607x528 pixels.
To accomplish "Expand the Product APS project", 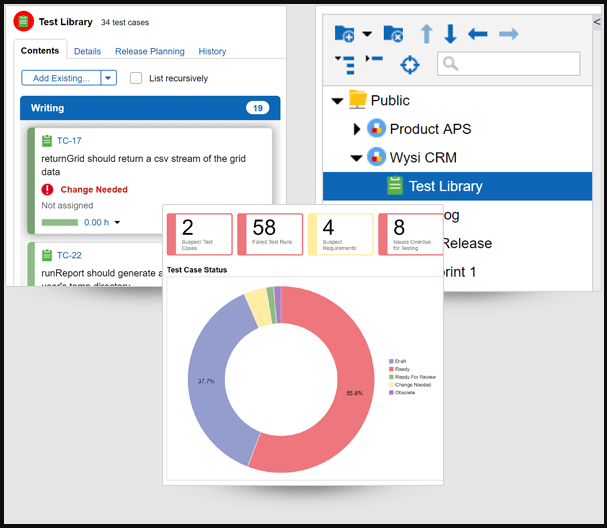I will pos(357,129).
